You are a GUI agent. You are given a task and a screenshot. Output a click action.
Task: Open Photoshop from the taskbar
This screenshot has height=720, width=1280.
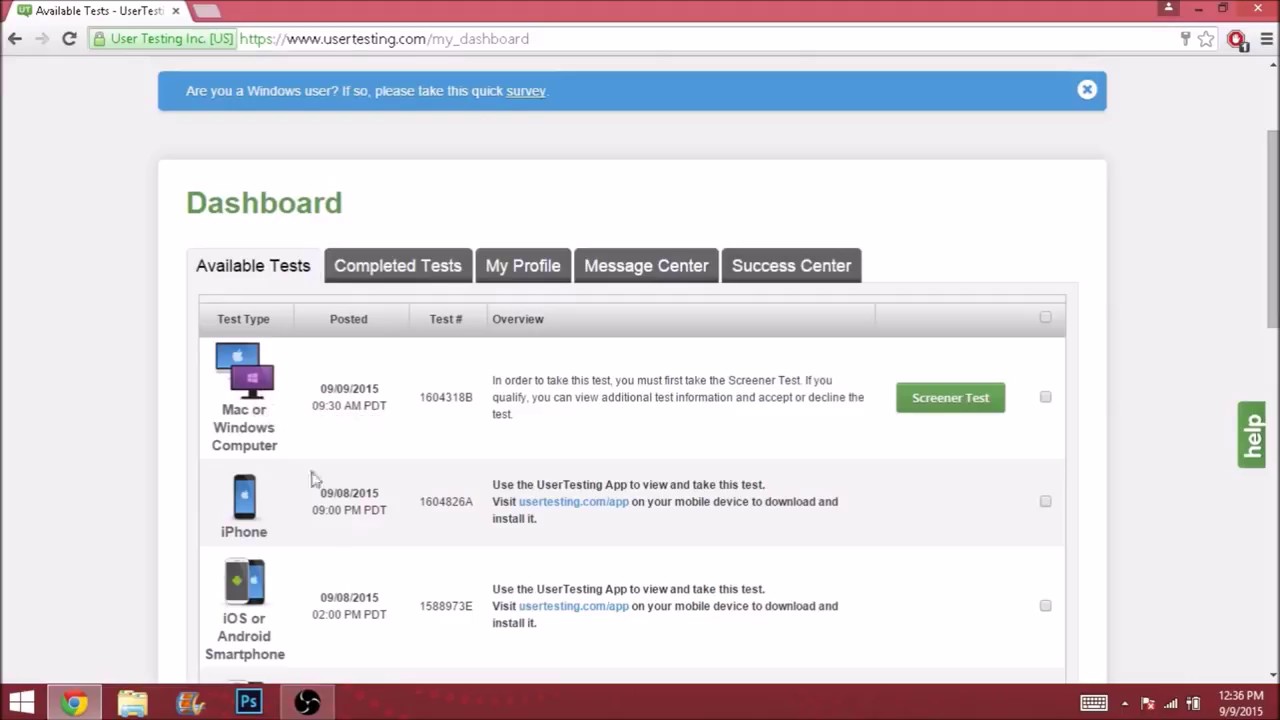[249, 702]
